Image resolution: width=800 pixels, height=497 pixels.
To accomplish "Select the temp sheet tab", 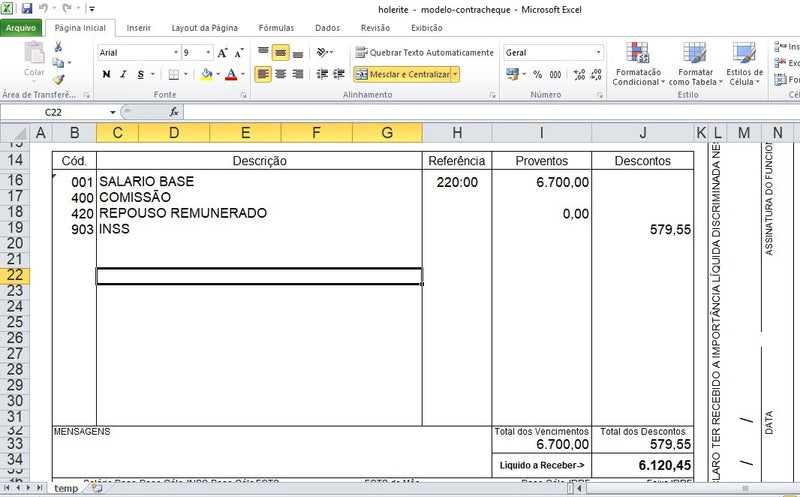I will click(x=66, y=488).
